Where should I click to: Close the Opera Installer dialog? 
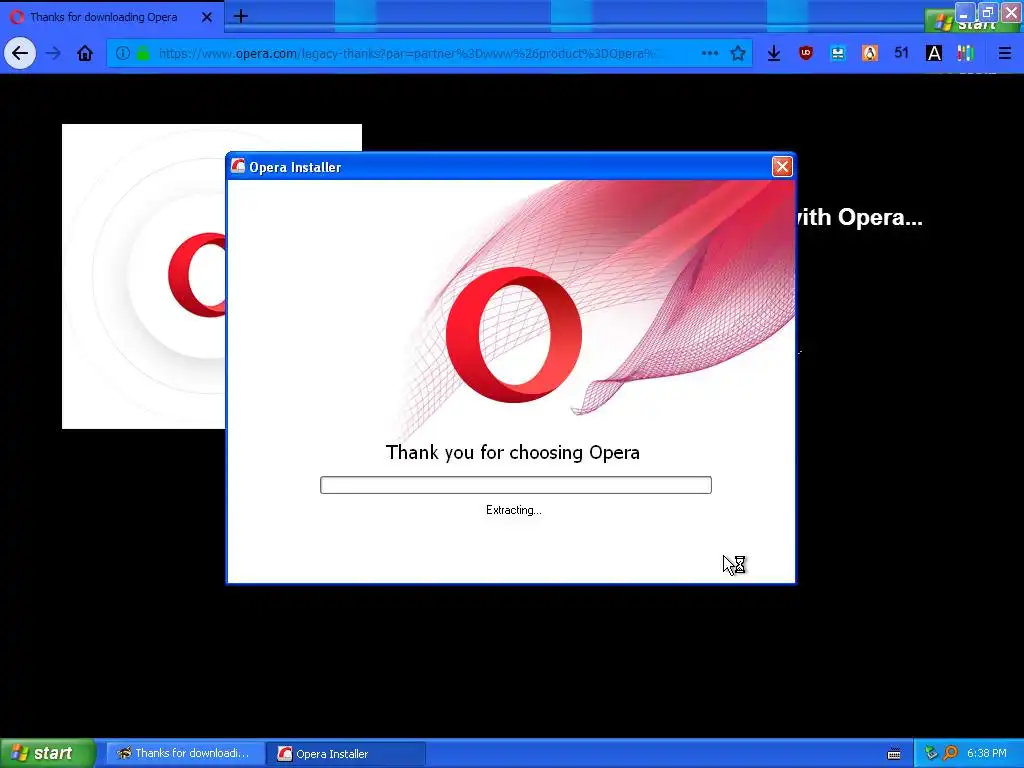[x=782, y=167]
